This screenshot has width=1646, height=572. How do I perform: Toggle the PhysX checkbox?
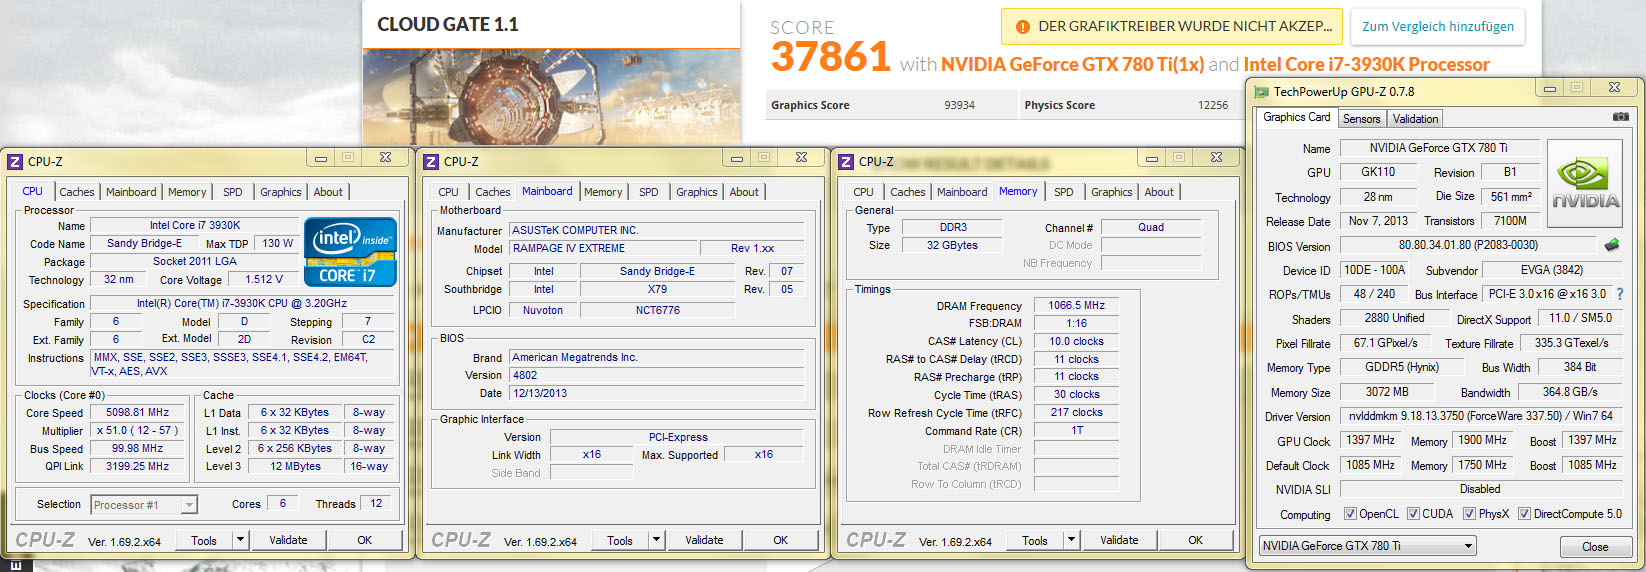click(1469, 514)
